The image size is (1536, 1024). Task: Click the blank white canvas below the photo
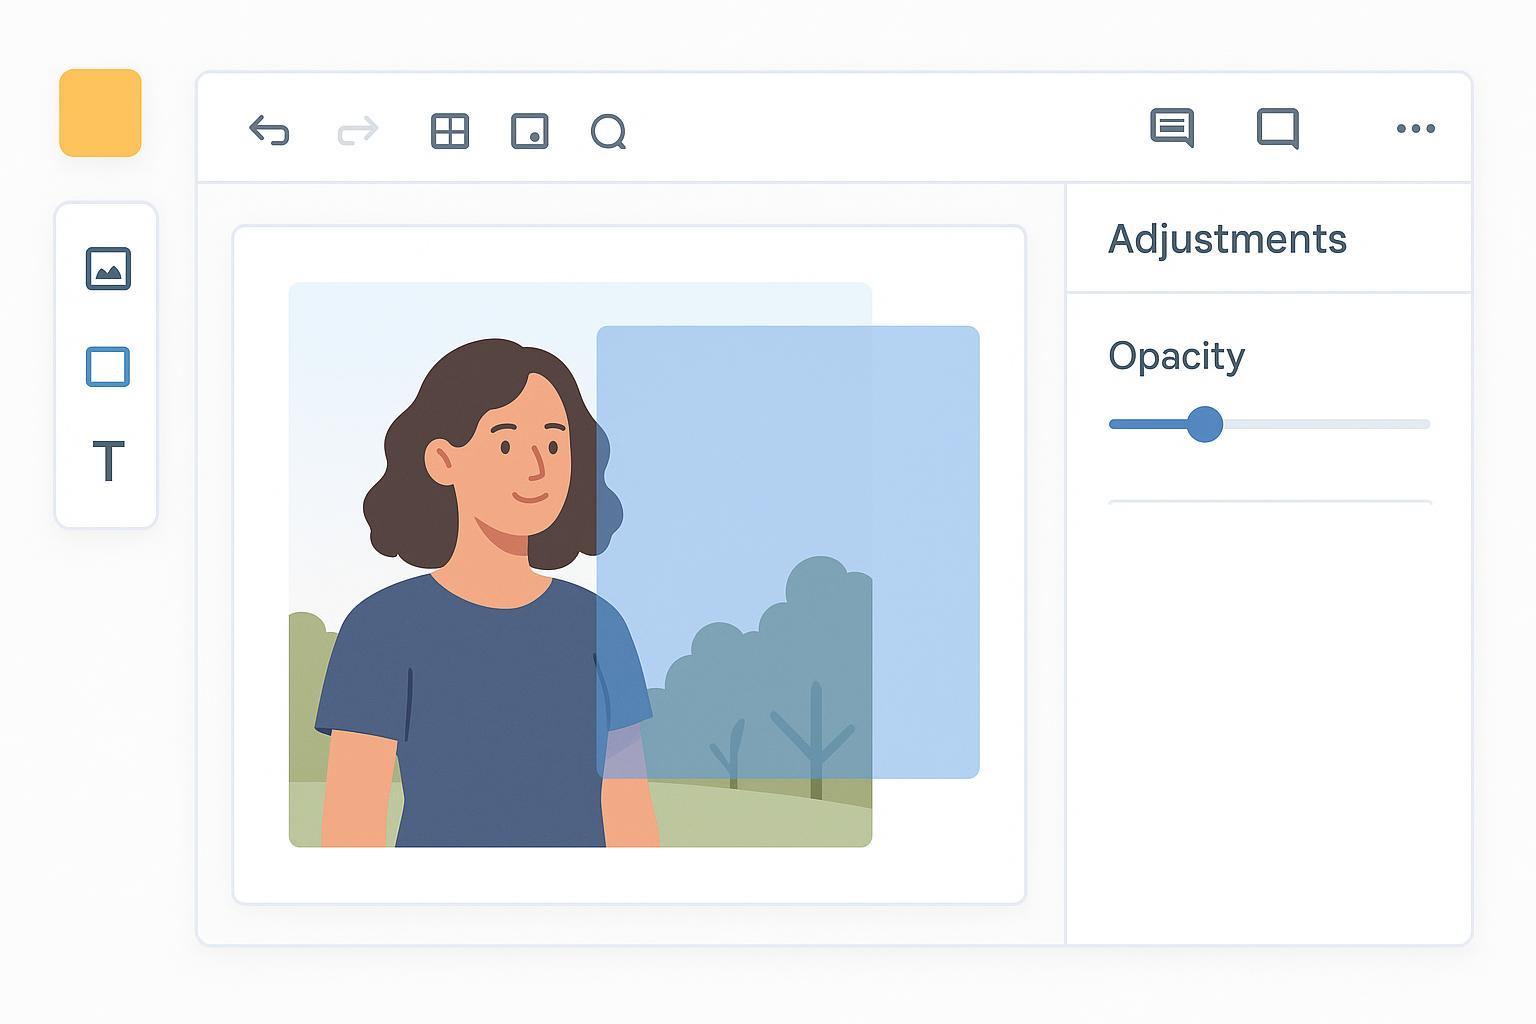(628, 875)
